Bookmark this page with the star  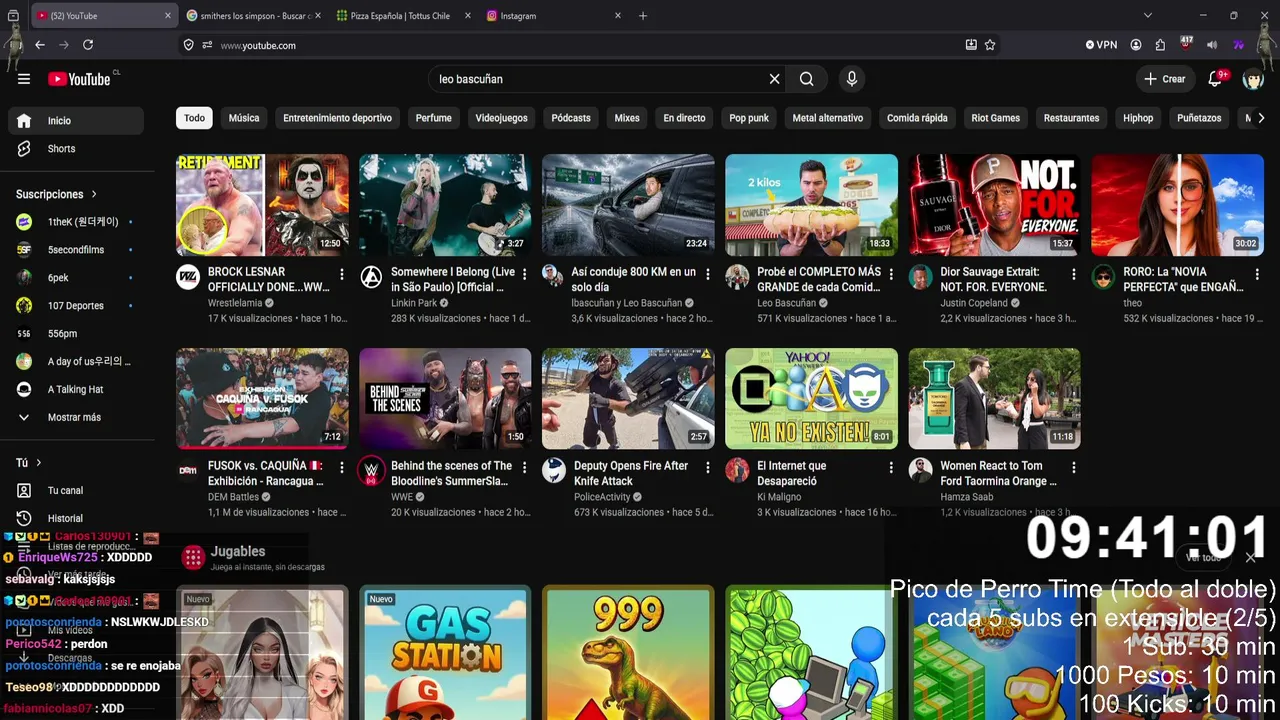tap(990, 45)
